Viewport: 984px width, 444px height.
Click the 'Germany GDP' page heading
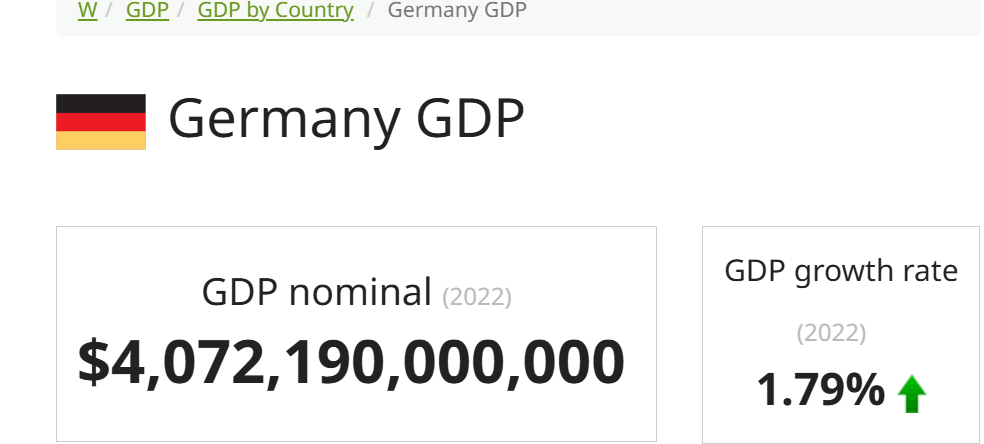click(x=346, y=119)
